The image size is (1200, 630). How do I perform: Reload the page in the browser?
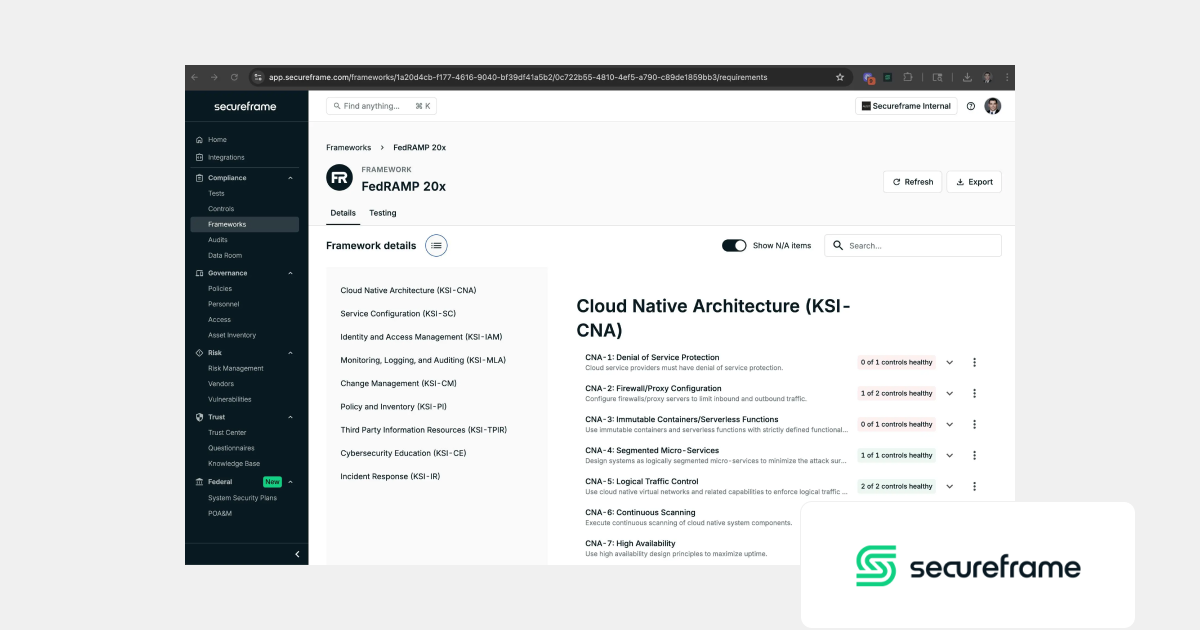(x=234, y=77)
